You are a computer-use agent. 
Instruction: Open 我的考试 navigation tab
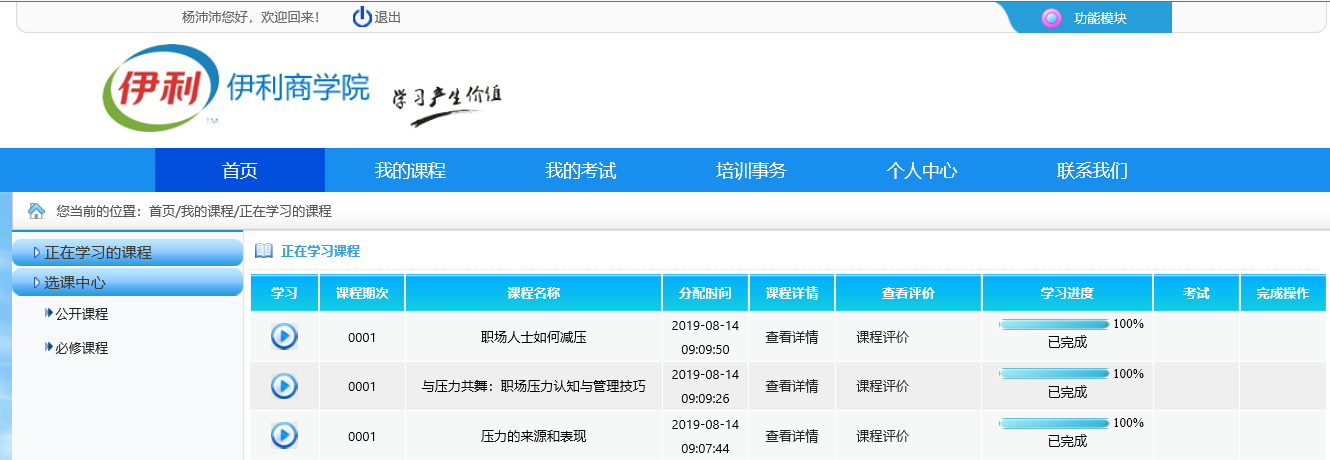tap(580, 171)
